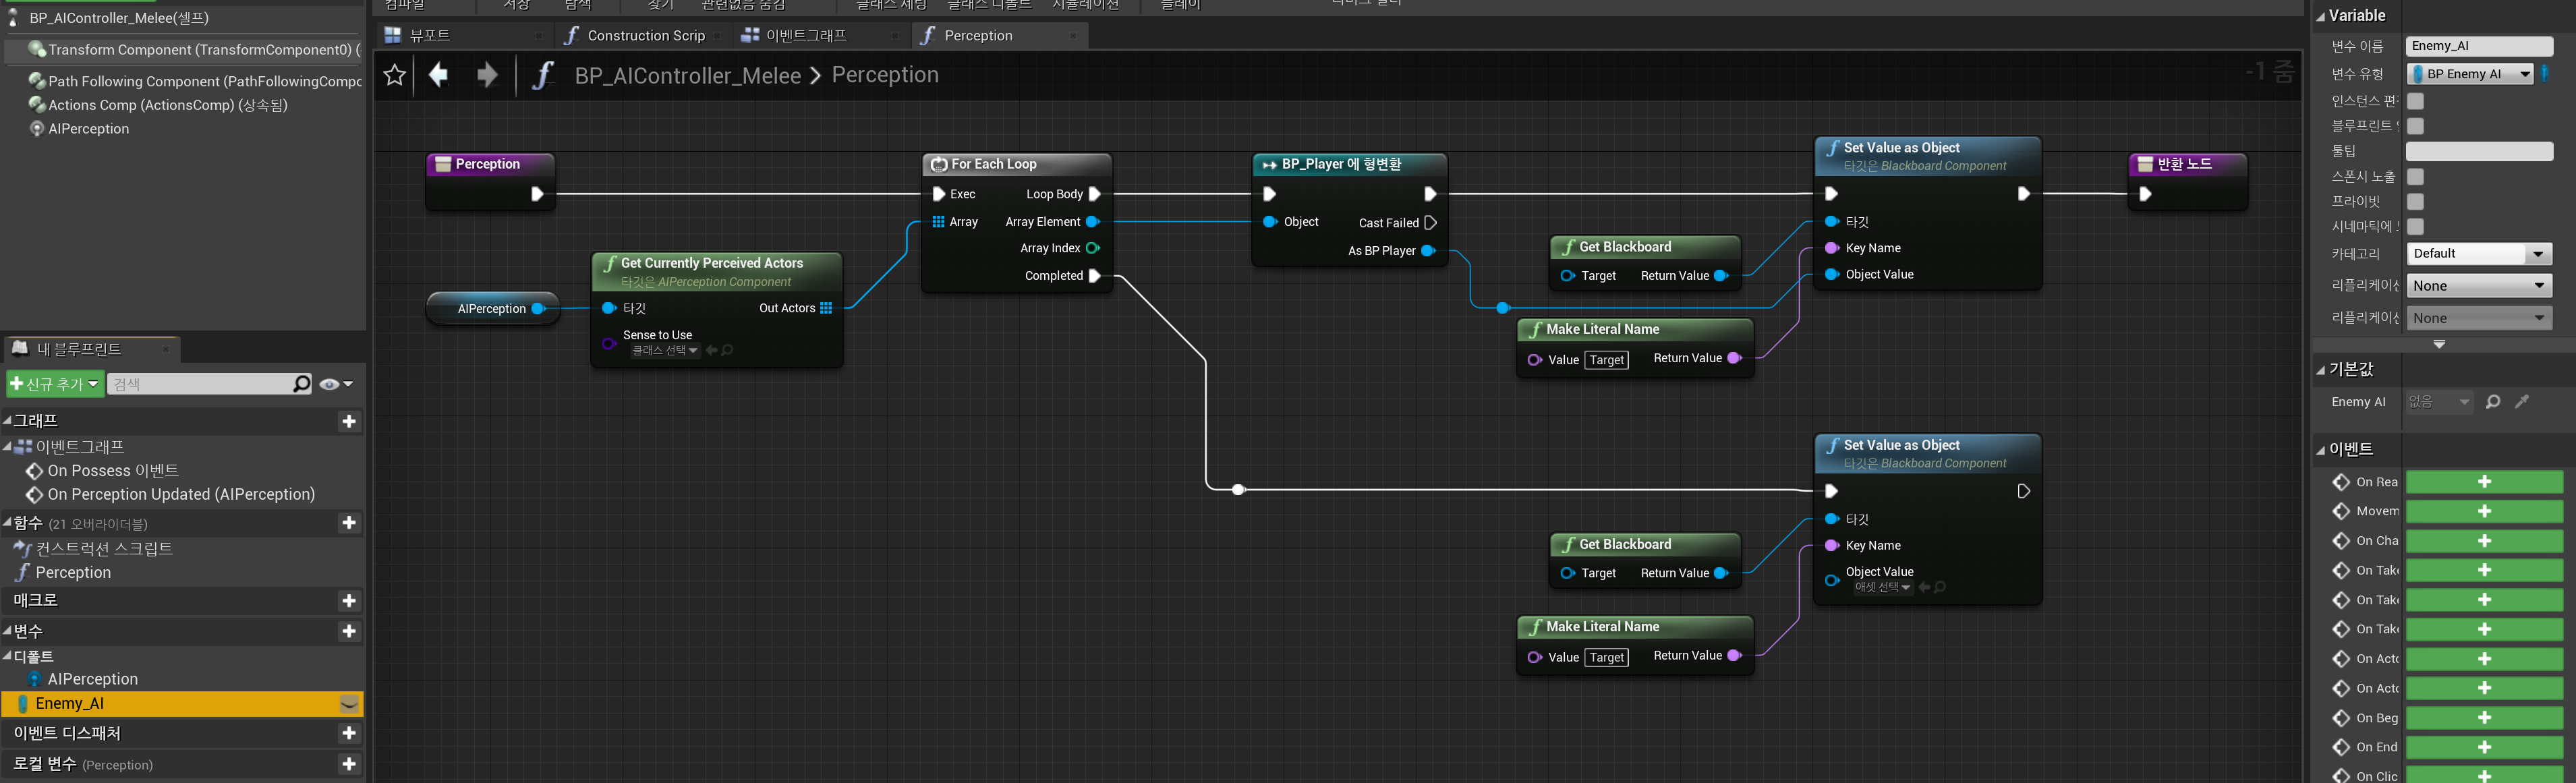Enable the 인스턴스 편집가능 checkbox
The width and height of the screenshot is (2576, 783).
(2415, 101)
